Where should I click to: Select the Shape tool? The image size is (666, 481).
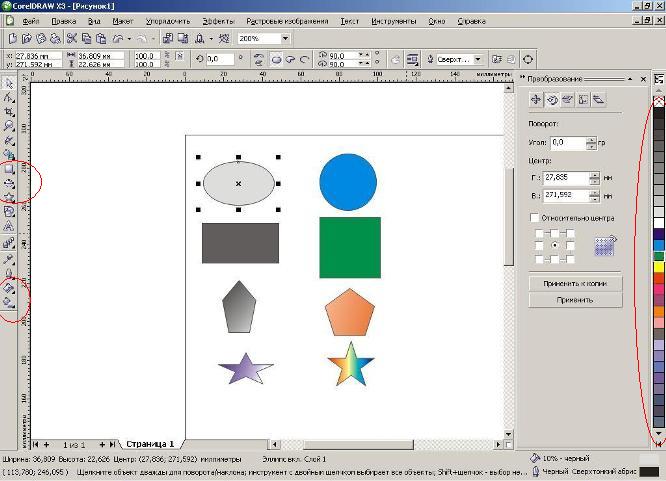(8, 98)
